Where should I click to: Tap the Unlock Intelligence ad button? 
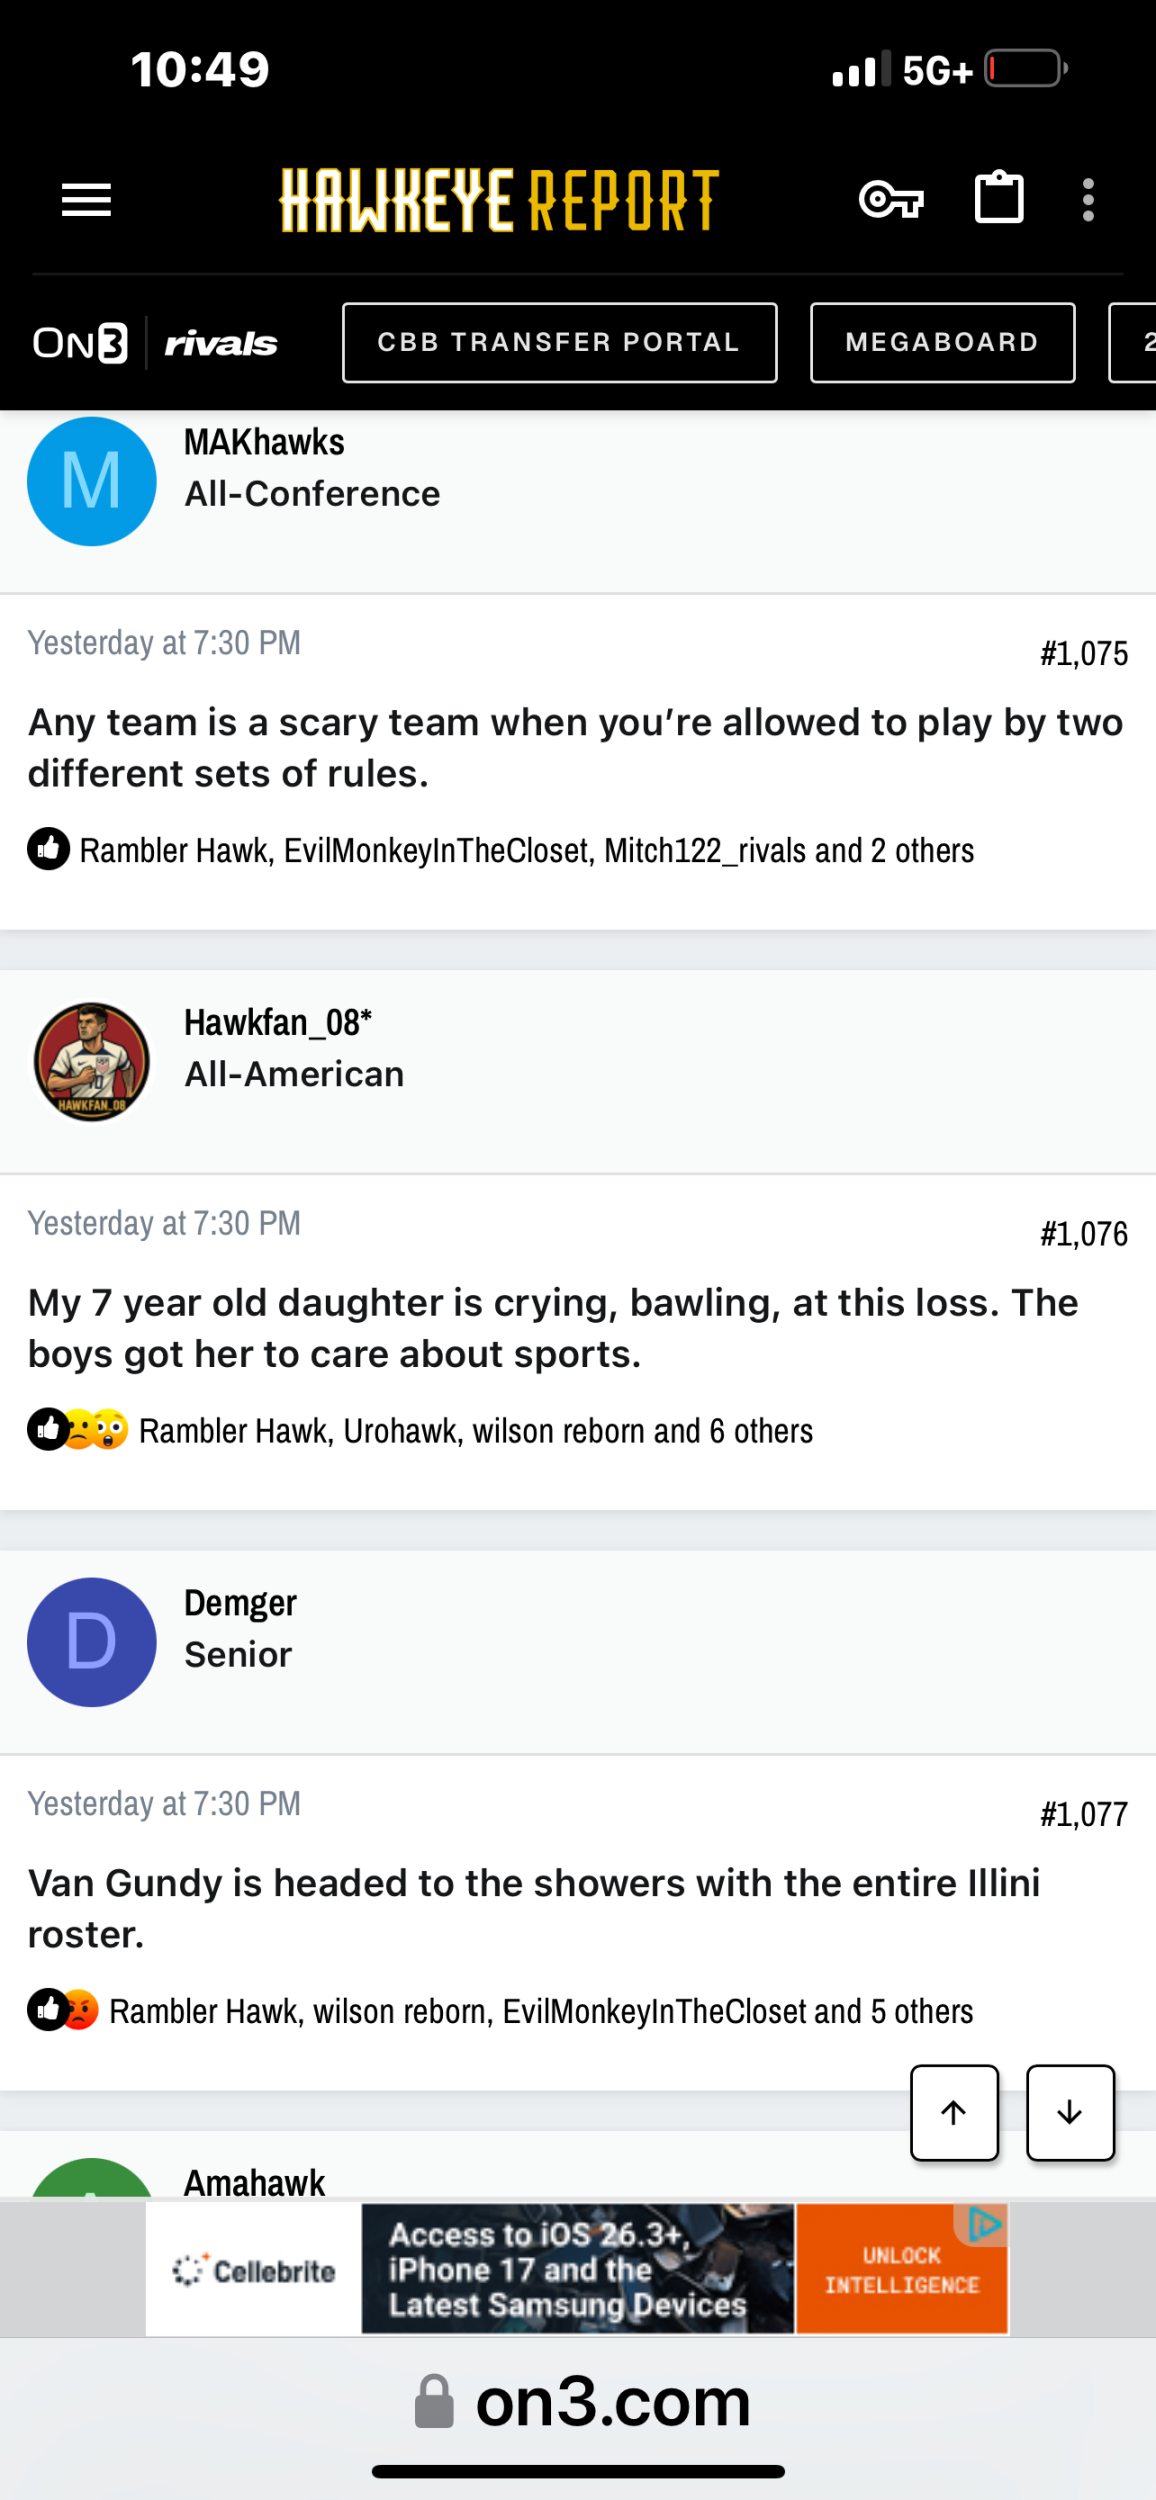[901, 2270]
